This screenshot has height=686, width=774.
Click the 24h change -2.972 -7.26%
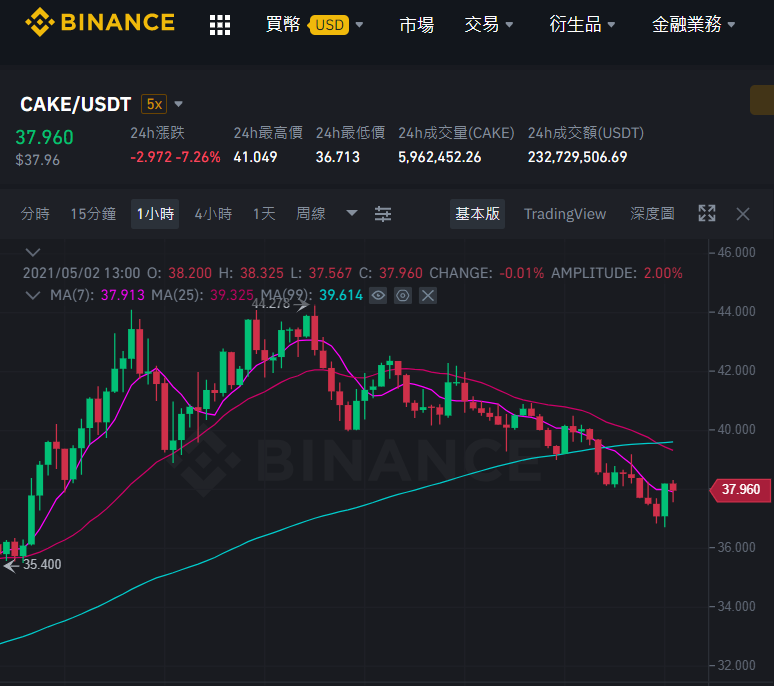coord(175,157)
